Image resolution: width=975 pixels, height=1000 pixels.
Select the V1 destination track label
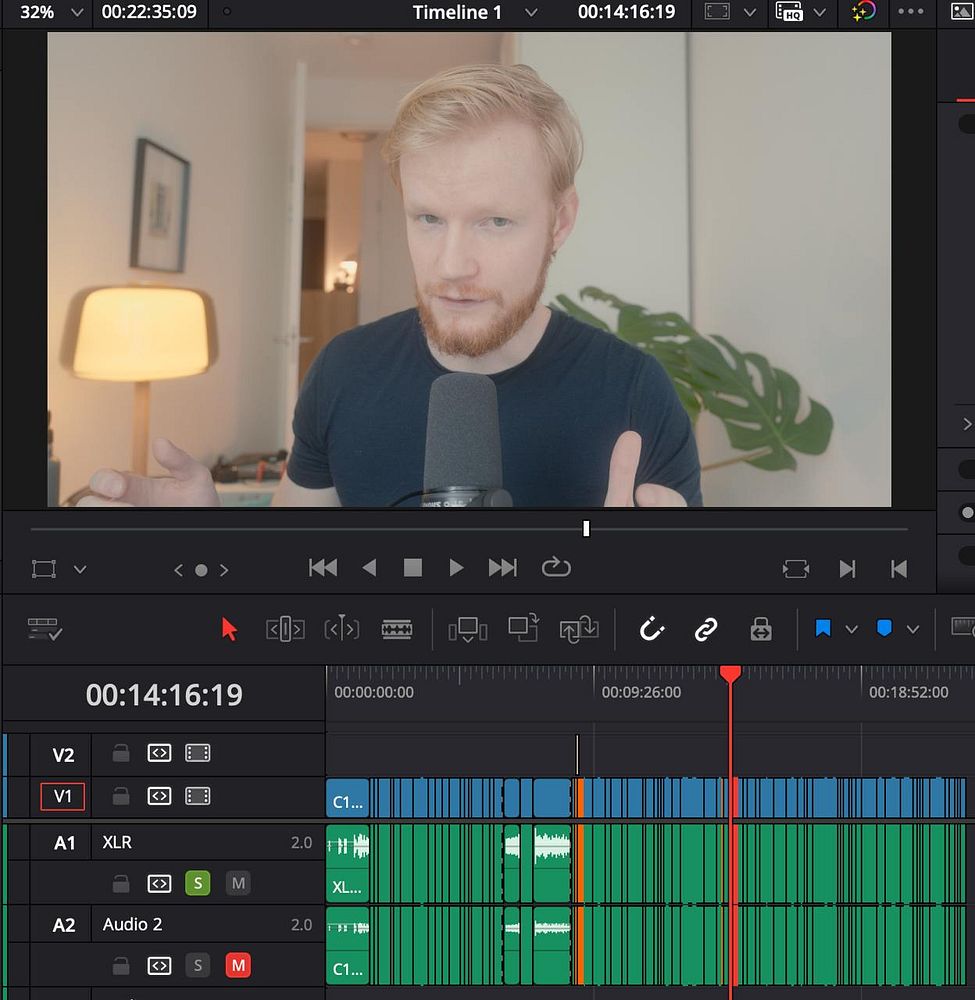click(62, 797)
